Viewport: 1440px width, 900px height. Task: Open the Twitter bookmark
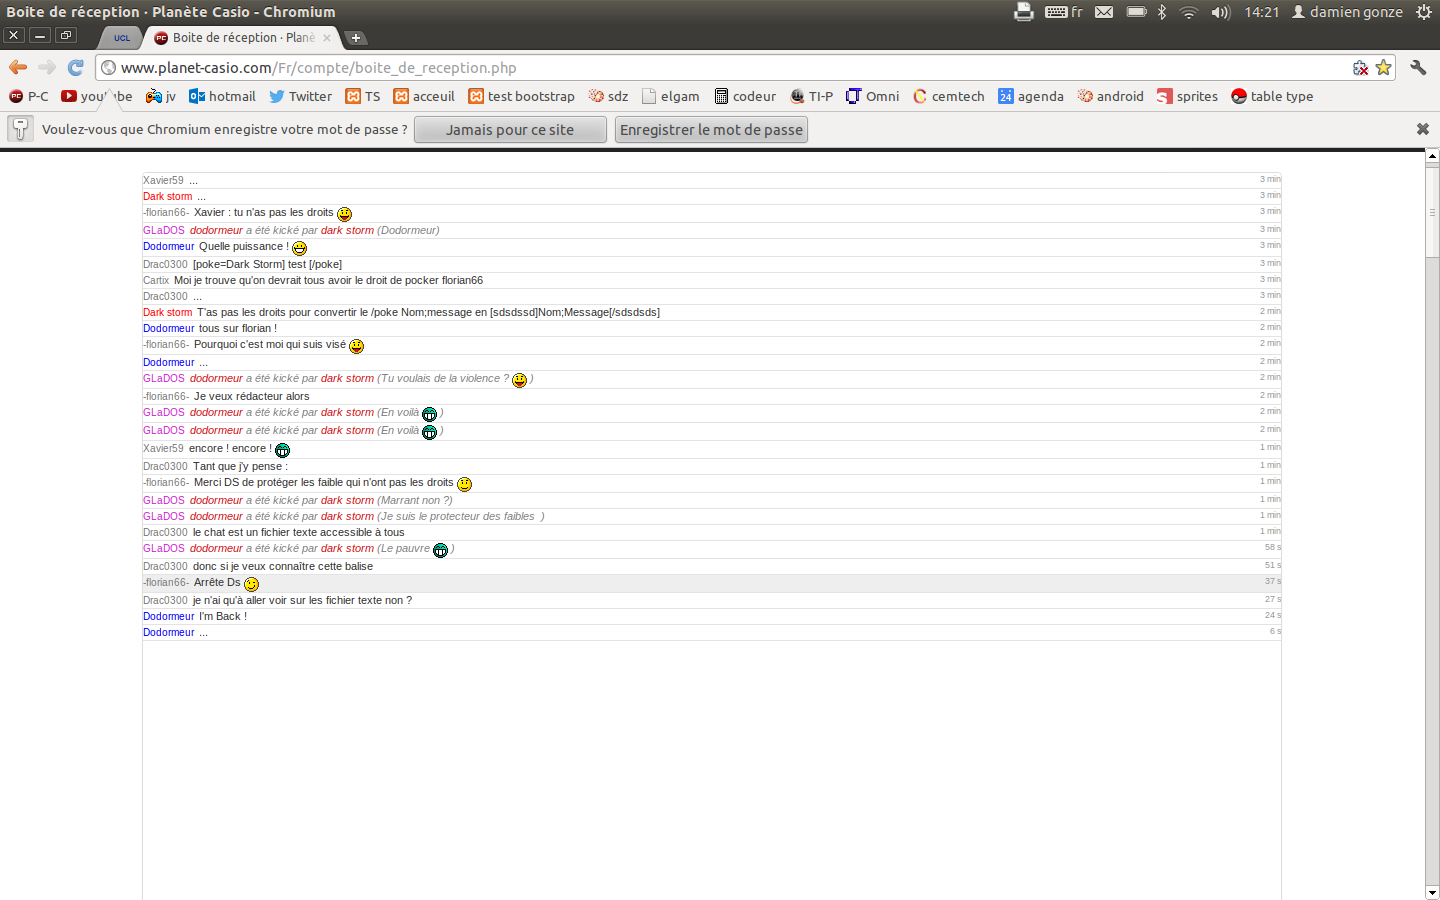(x=300, y=96)
